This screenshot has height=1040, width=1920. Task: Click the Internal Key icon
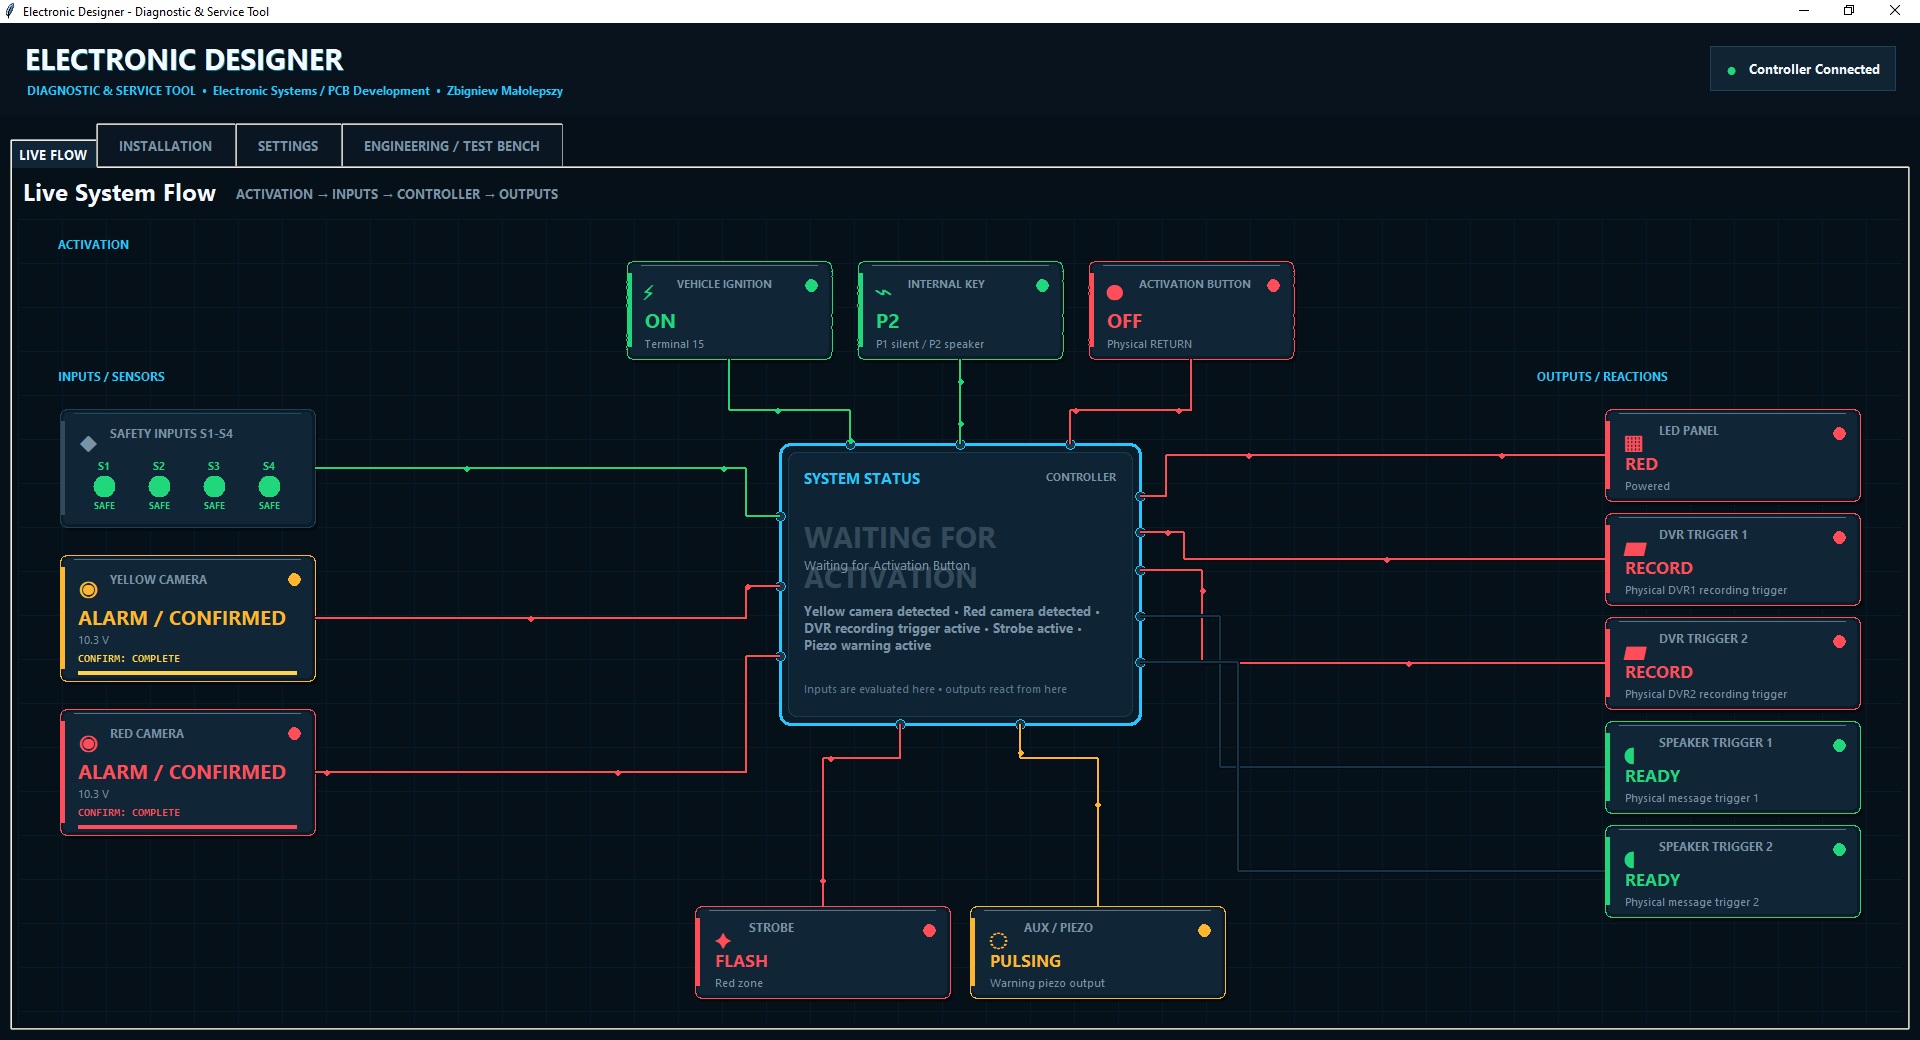tap(883, 292)
